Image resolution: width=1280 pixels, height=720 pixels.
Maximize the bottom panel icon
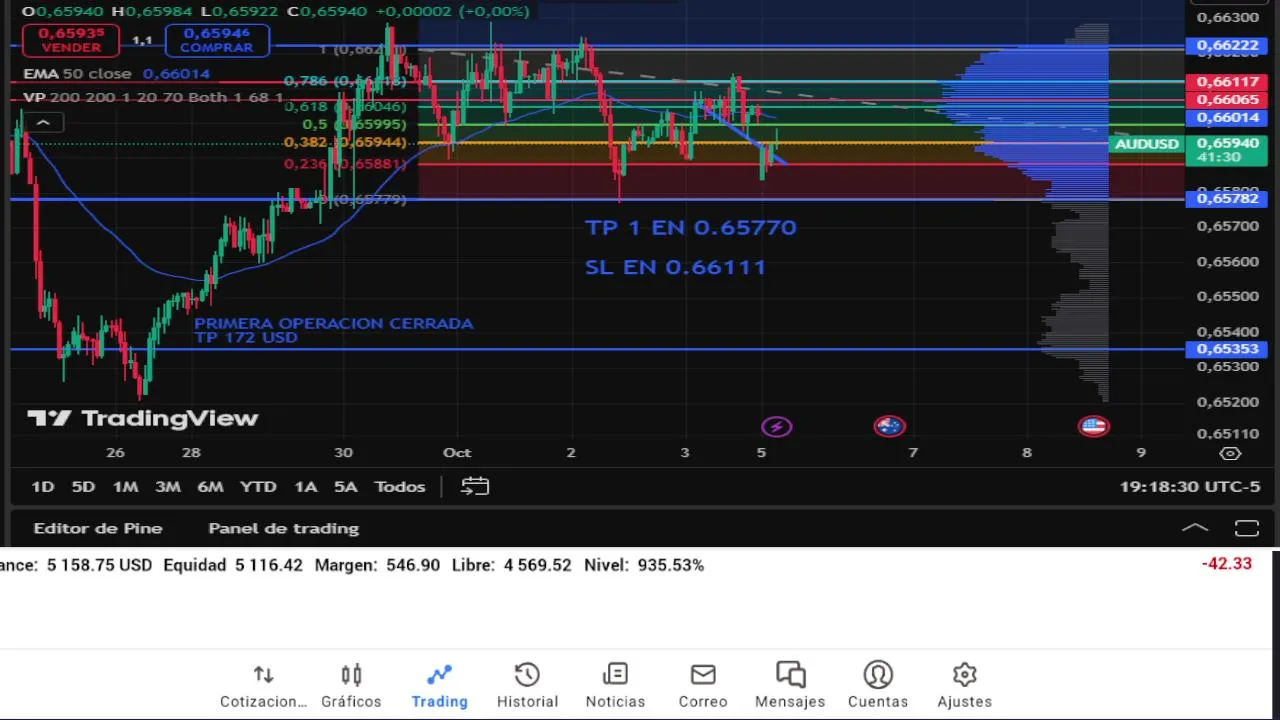click(x=1246, y=528)
